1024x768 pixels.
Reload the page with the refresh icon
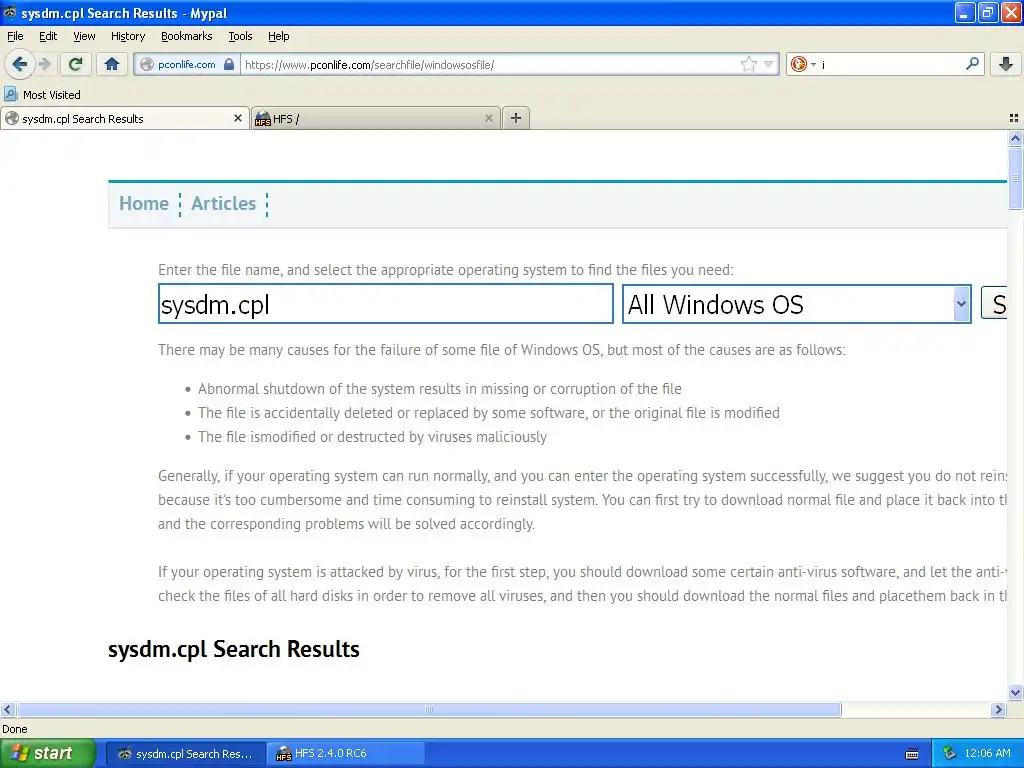(75, 64)
